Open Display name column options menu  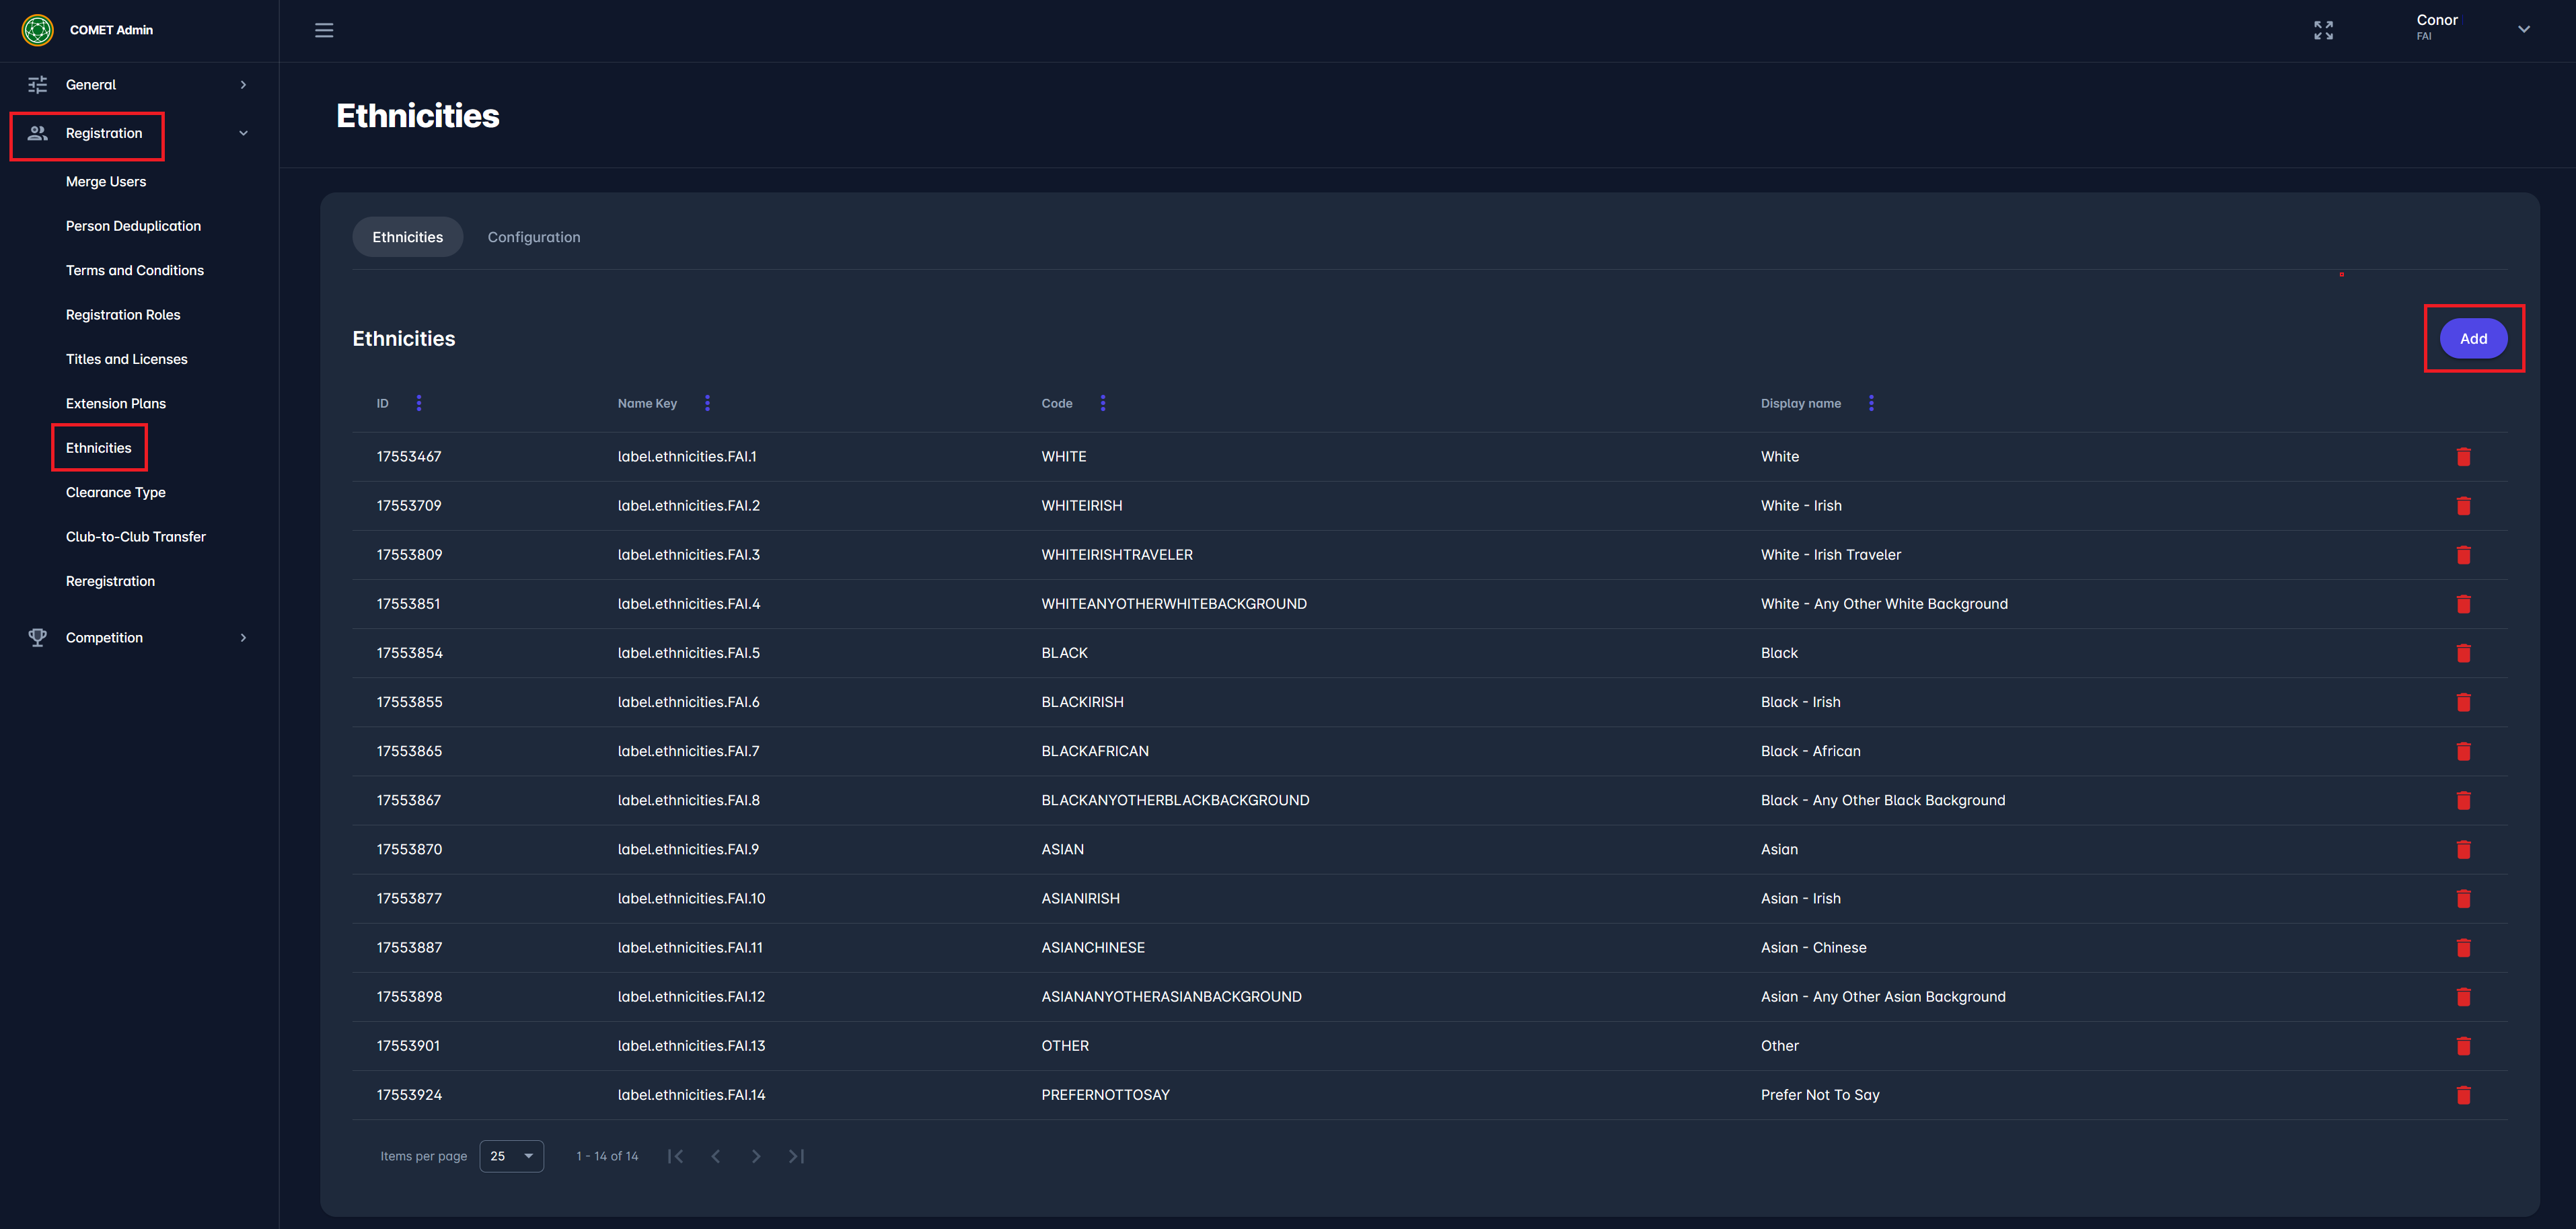click(1871, 403)
